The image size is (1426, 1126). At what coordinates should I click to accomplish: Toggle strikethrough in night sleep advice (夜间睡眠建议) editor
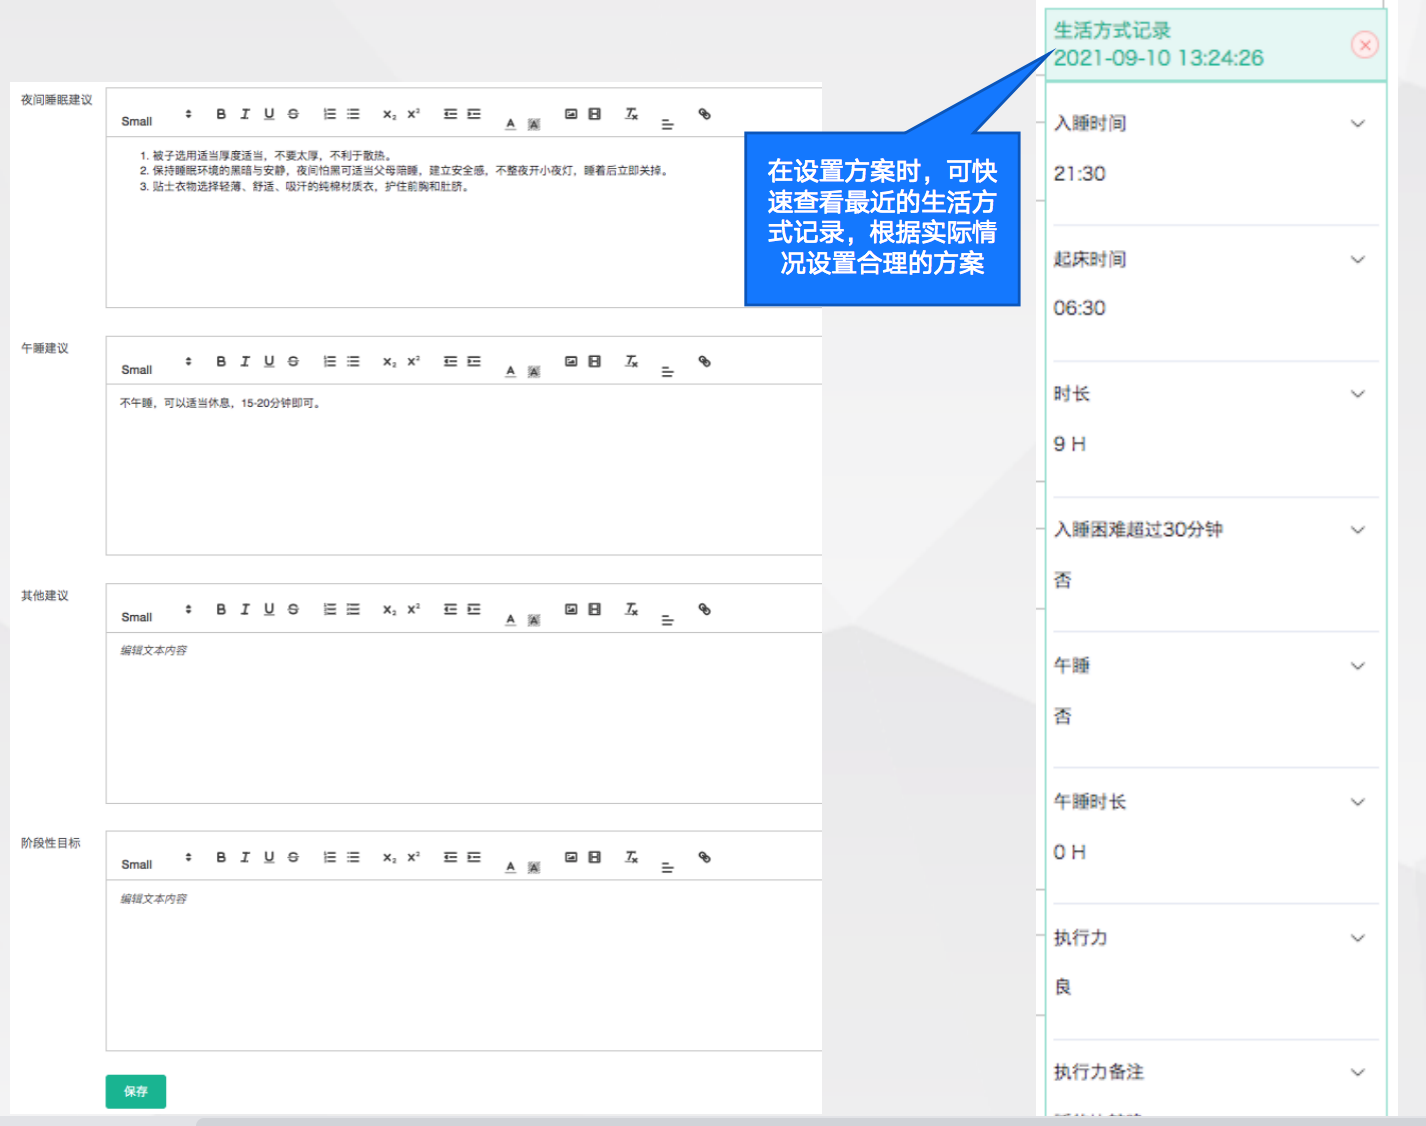293,114
